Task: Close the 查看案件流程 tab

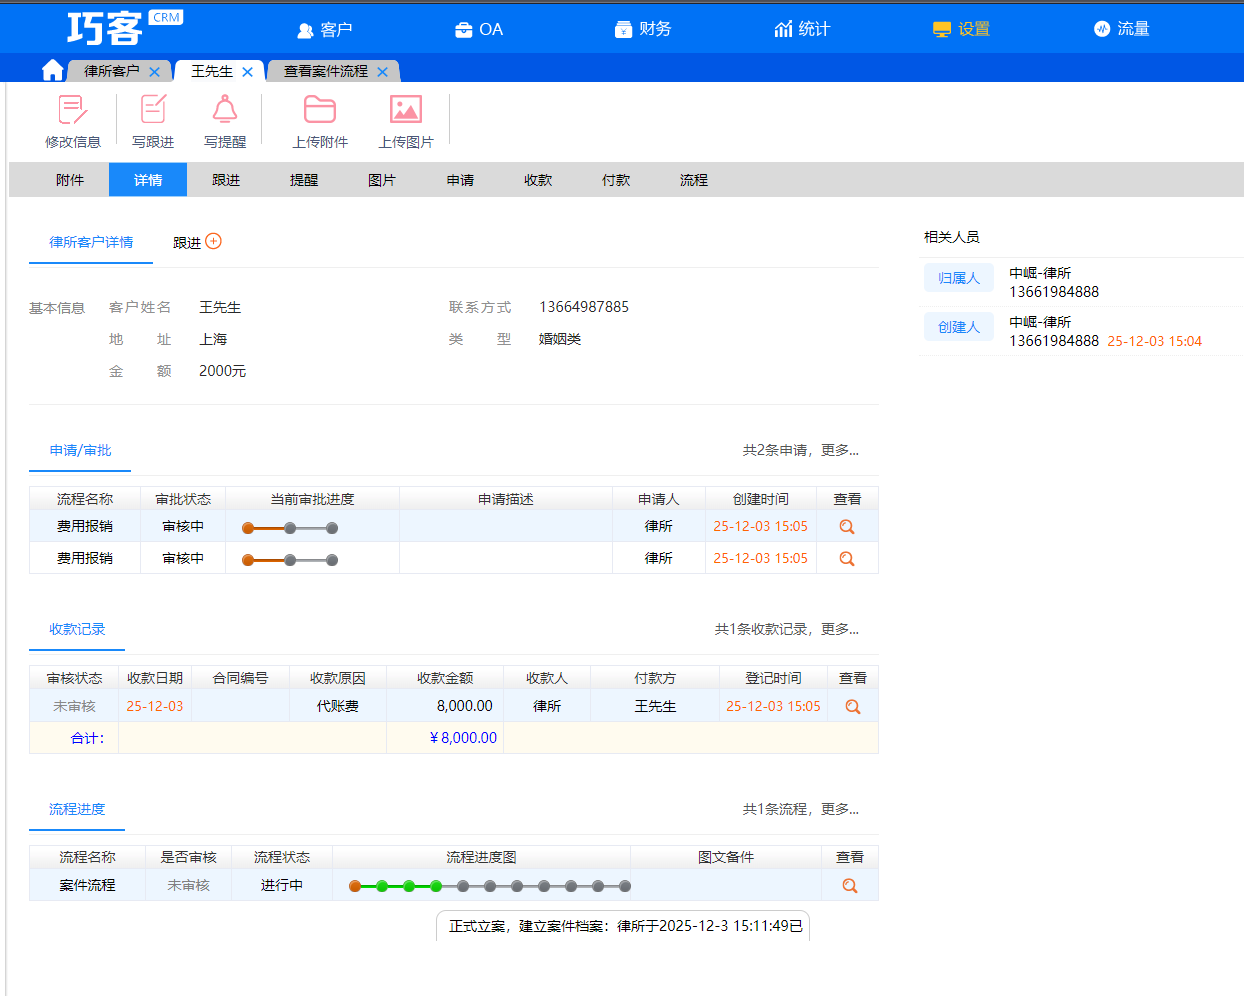Action: (x=382, y=72)
